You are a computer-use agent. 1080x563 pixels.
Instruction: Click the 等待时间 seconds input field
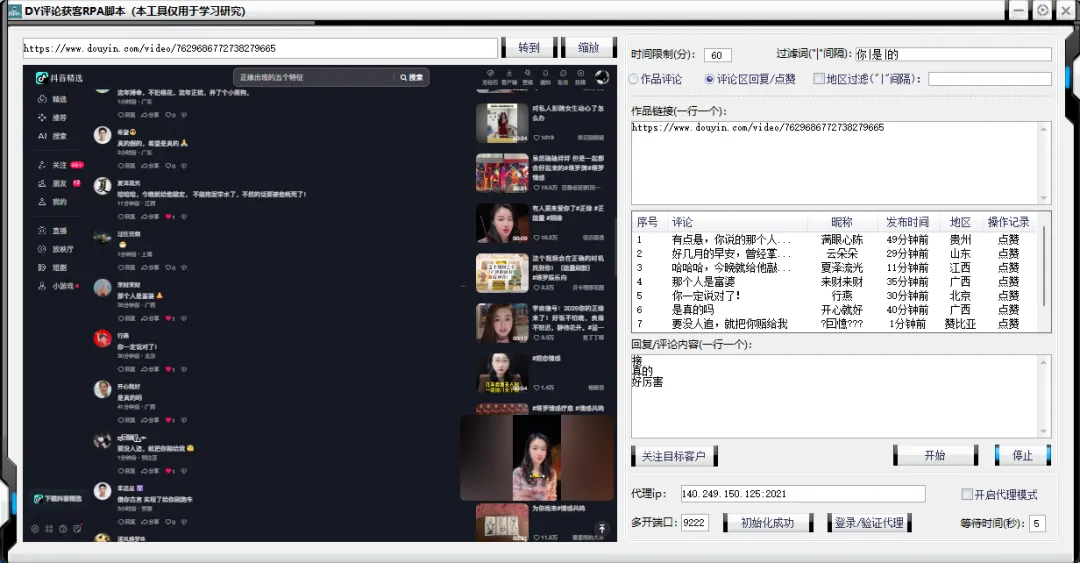coord(1038,524)
